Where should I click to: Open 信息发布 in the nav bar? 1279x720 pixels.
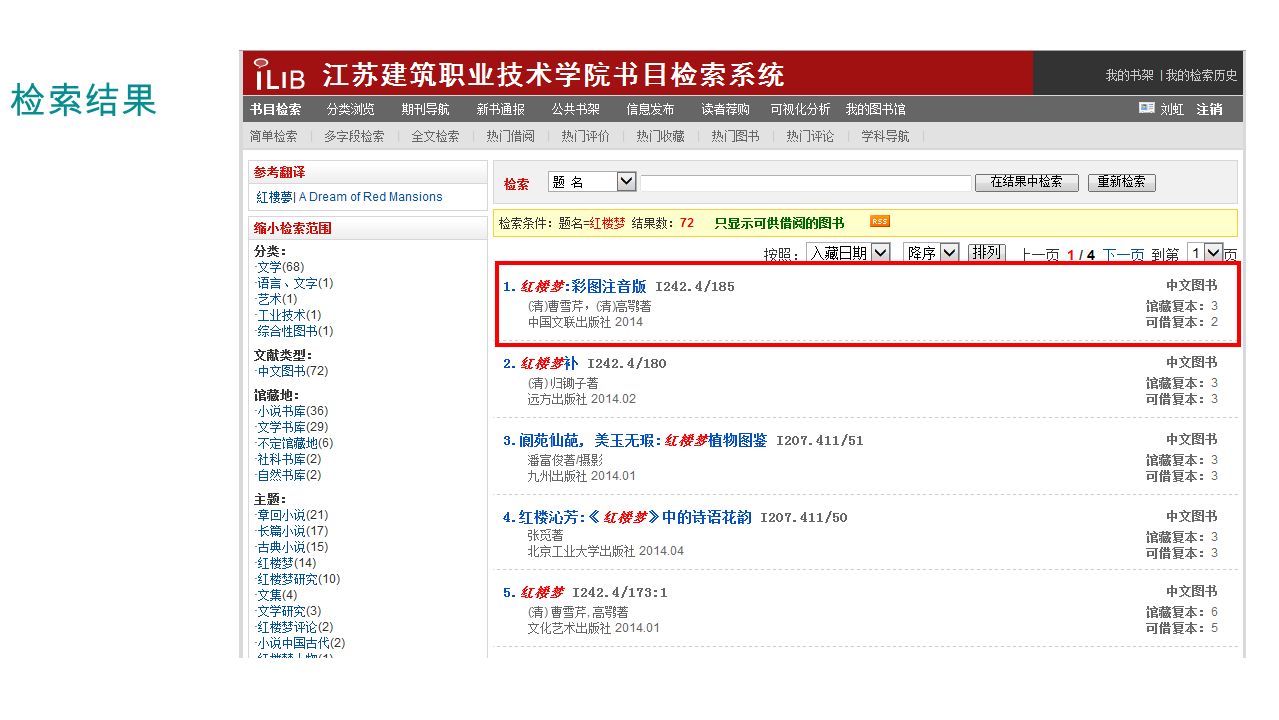tap(650, 109)
